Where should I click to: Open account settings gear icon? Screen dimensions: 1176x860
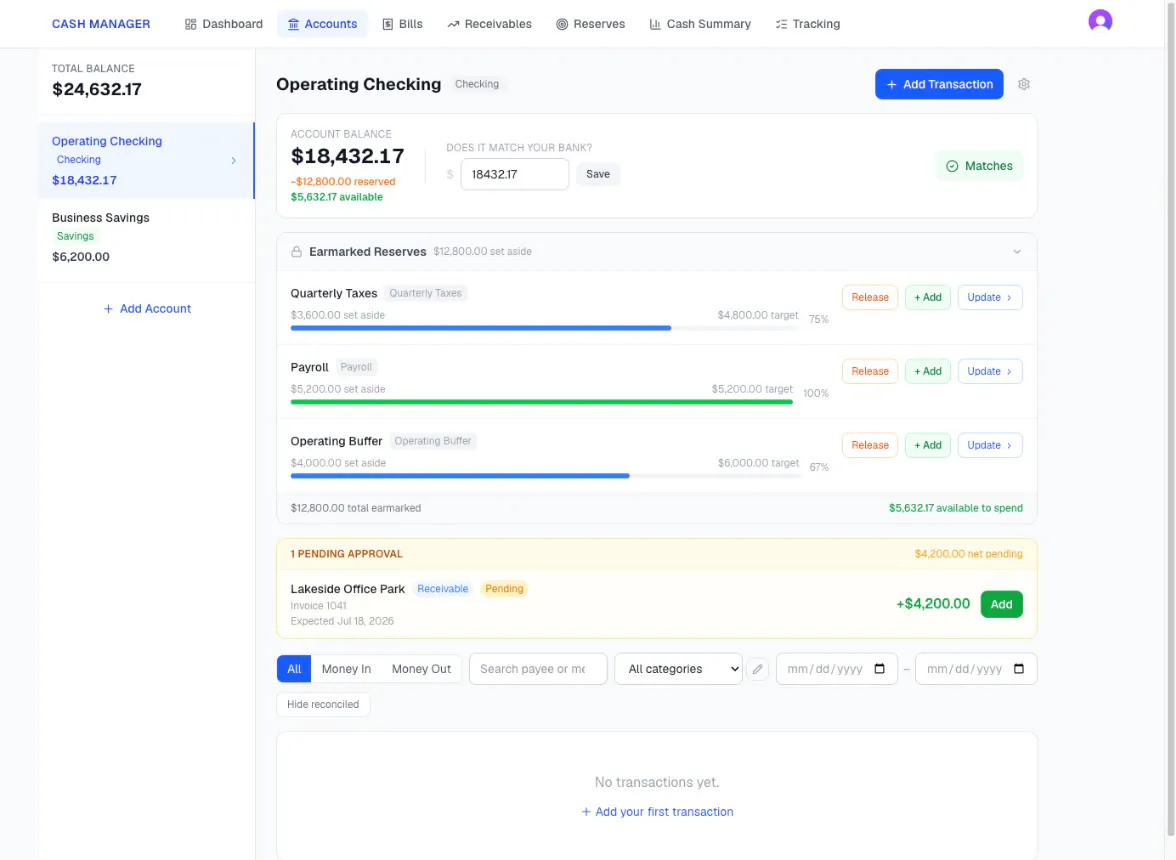tap(1024, 84)
